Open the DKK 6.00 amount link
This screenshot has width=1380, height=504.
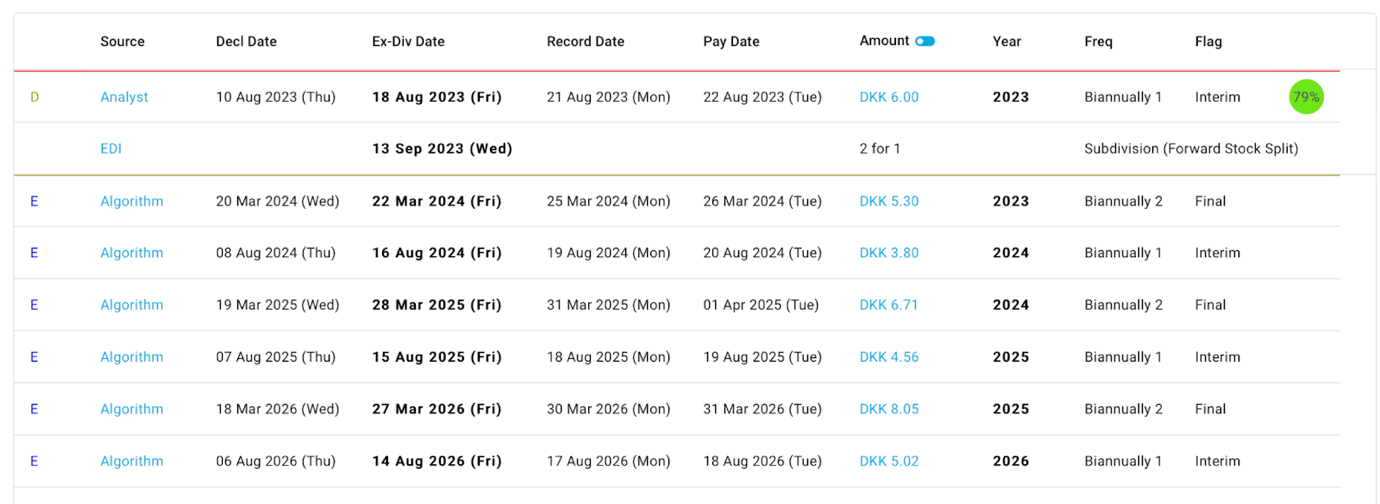889,97
